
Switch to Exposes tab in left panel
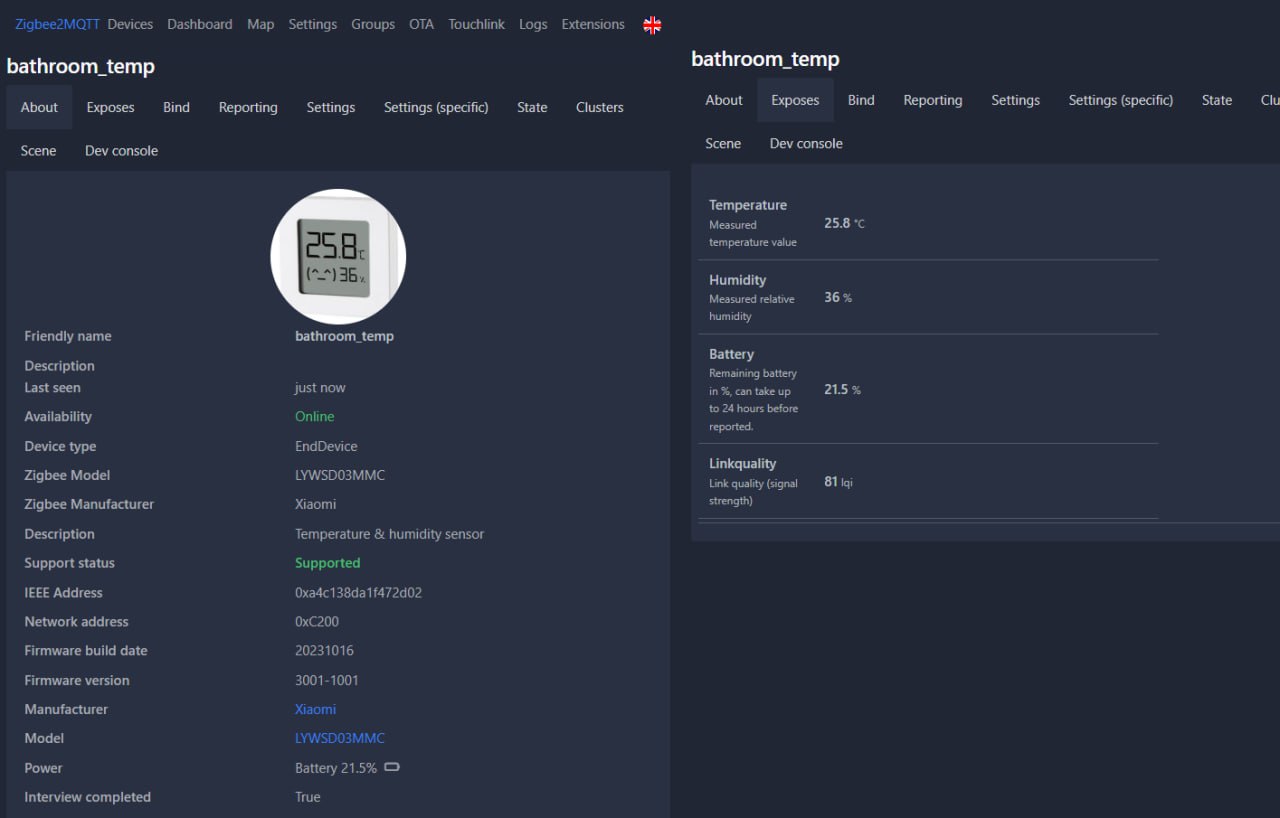pos(110,107)
